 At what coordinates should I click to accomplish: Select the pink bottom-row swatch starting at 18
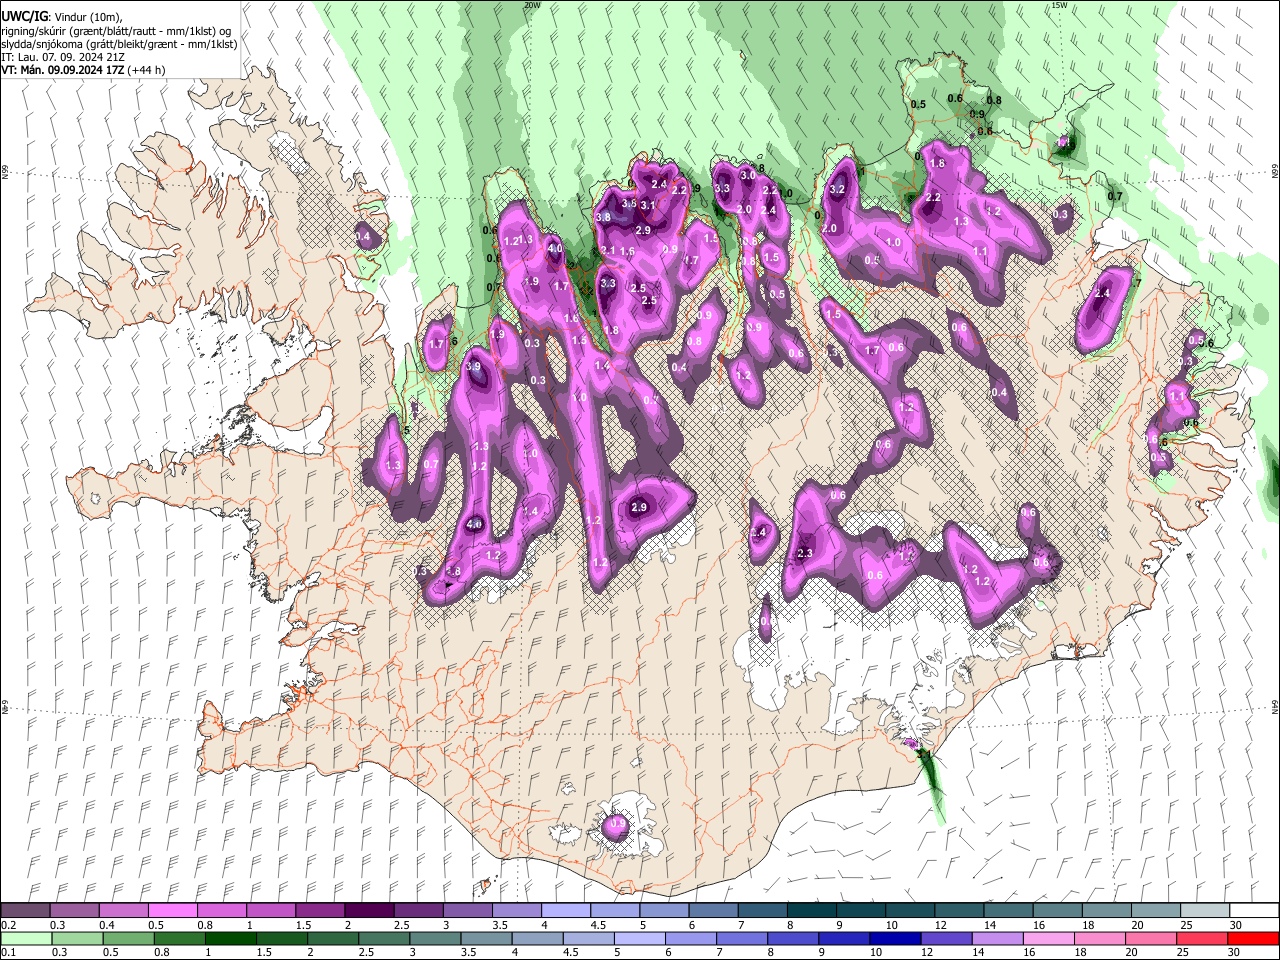click(x=1099, y=938)
